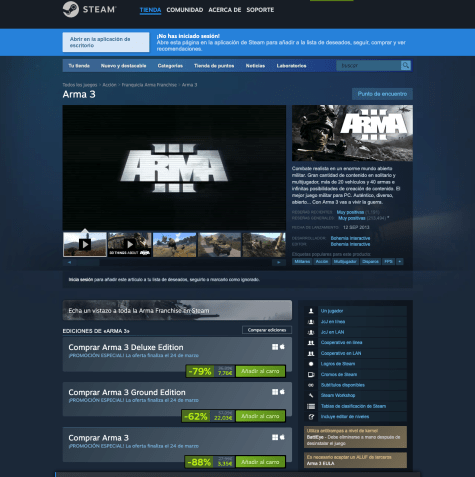Click the search magnifier icon
Screen dimensions: 475x477
point(405,65)
